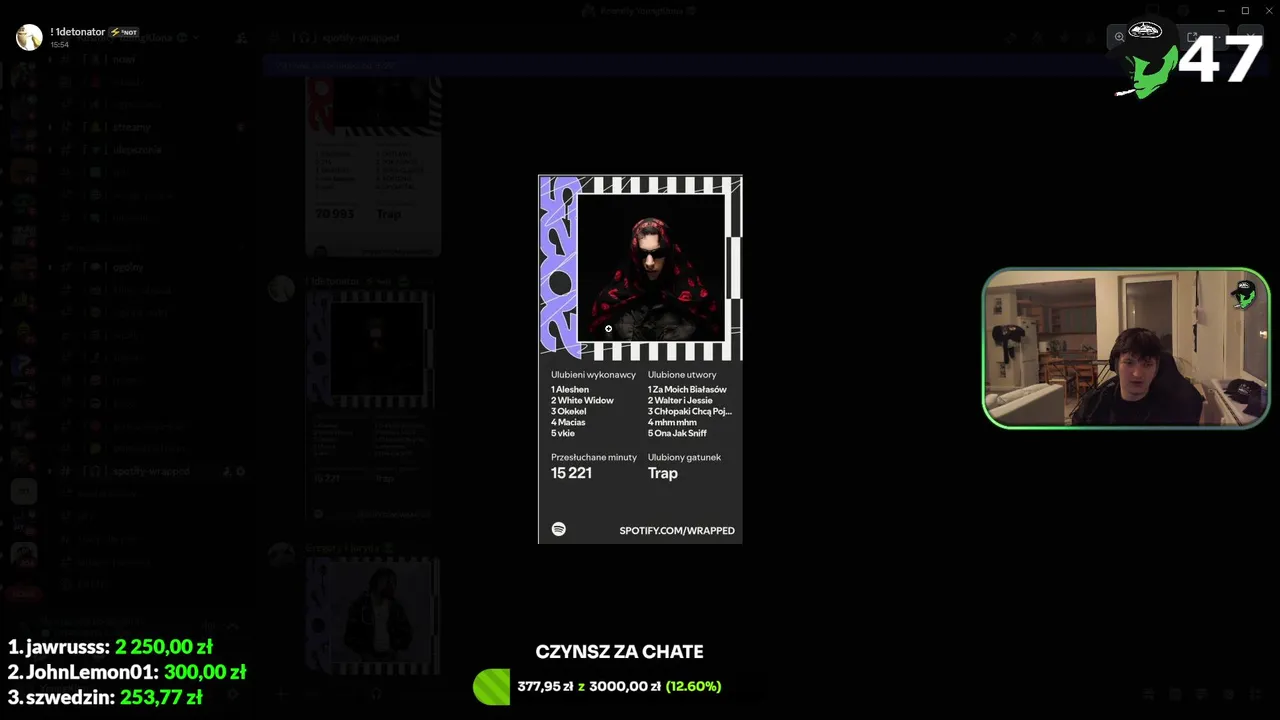Click the timestamp 15:54
Viewport: 1280px width, 720px height.
pyautogui.click(x=59, y=45)
